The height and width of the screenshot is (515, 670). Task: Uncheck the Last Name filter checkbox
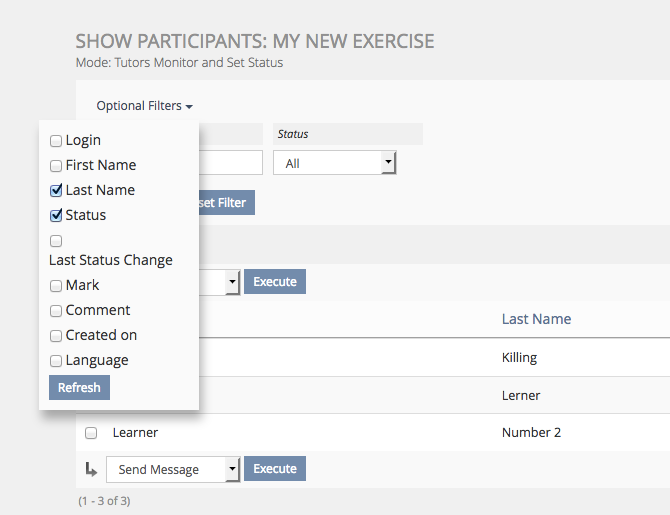(x=56, y=190)
